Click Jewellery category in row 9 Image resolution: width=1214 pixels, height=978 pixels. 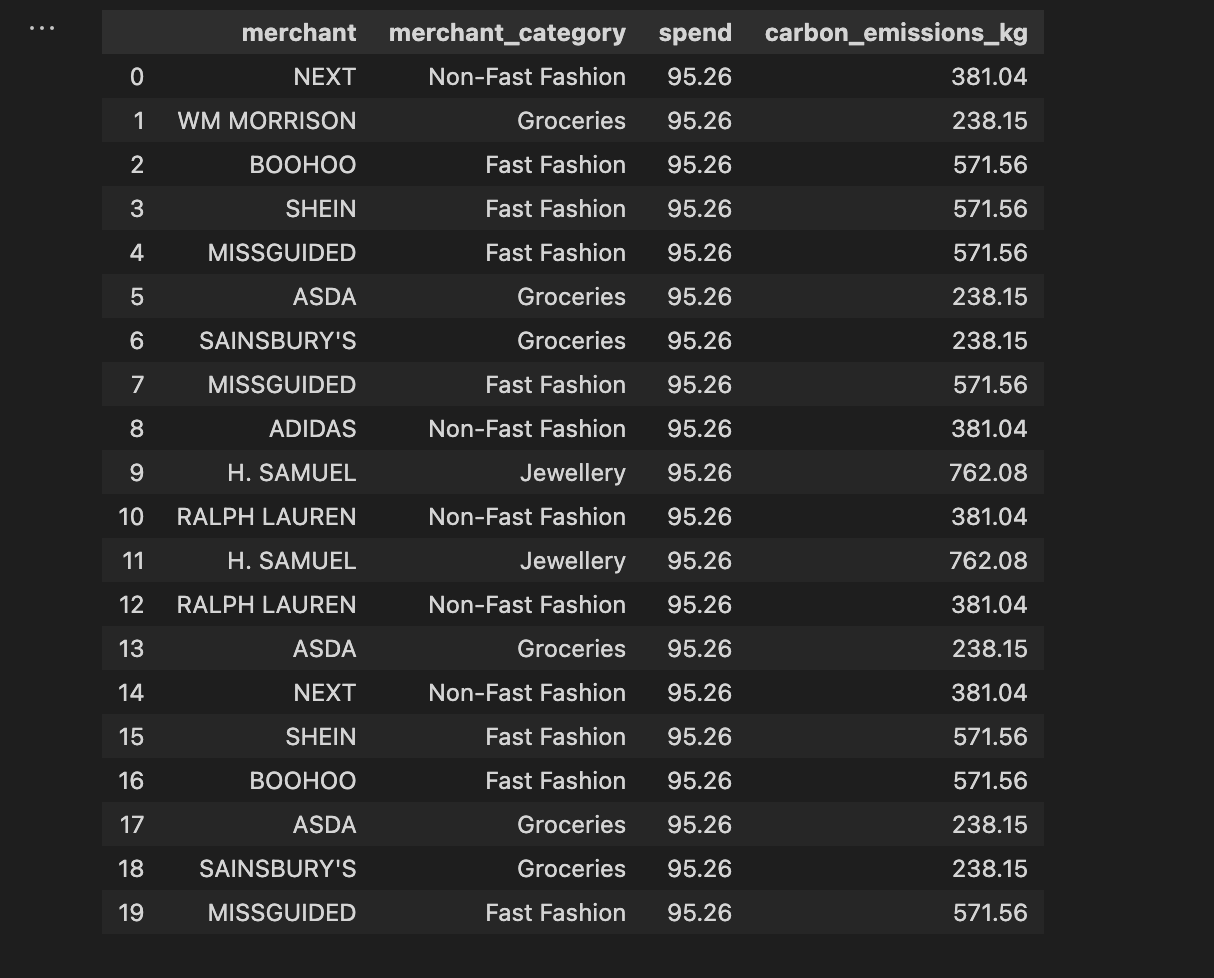(573, 473)
